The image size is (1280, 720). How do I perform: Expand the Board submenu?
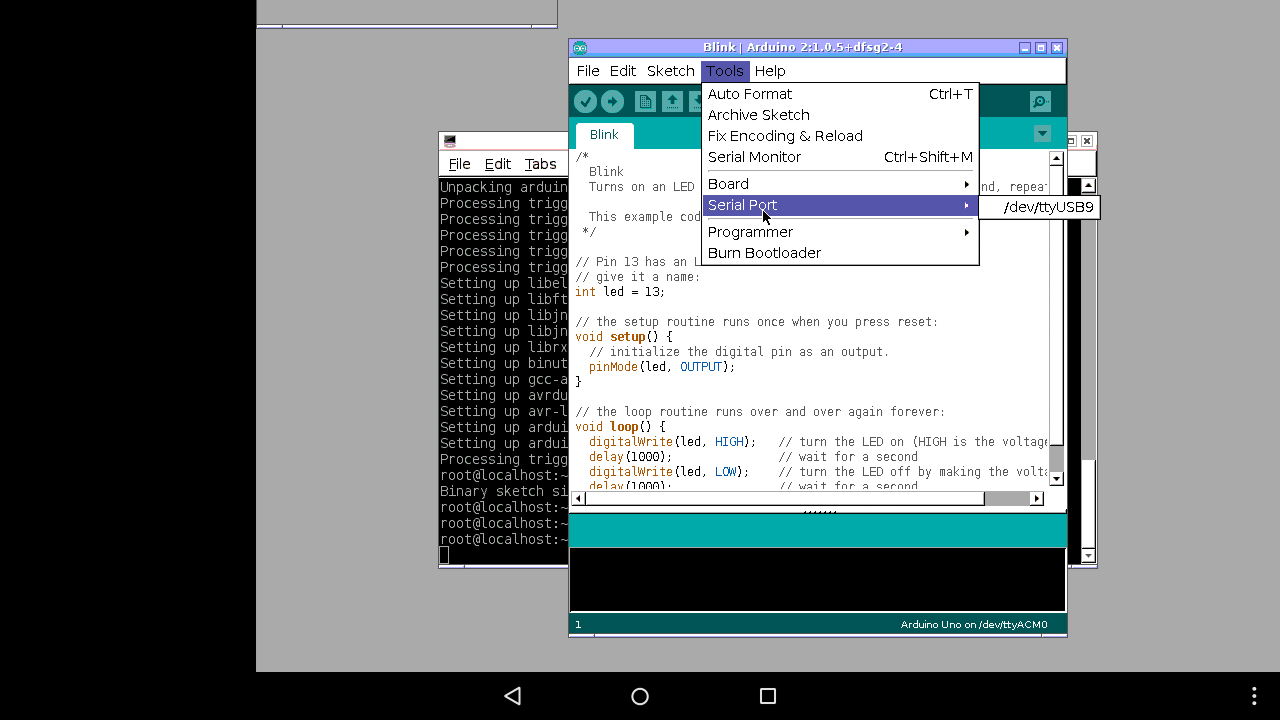pos(840,184)
